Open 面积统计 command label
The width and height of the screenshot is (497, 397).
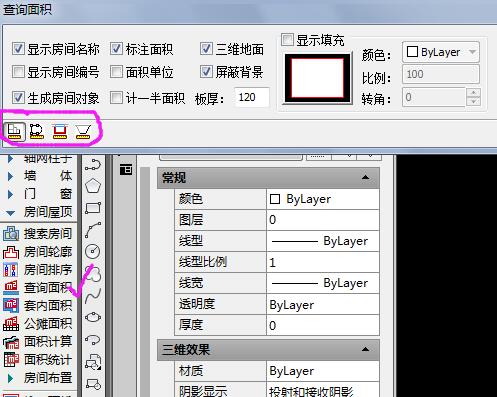48,359
